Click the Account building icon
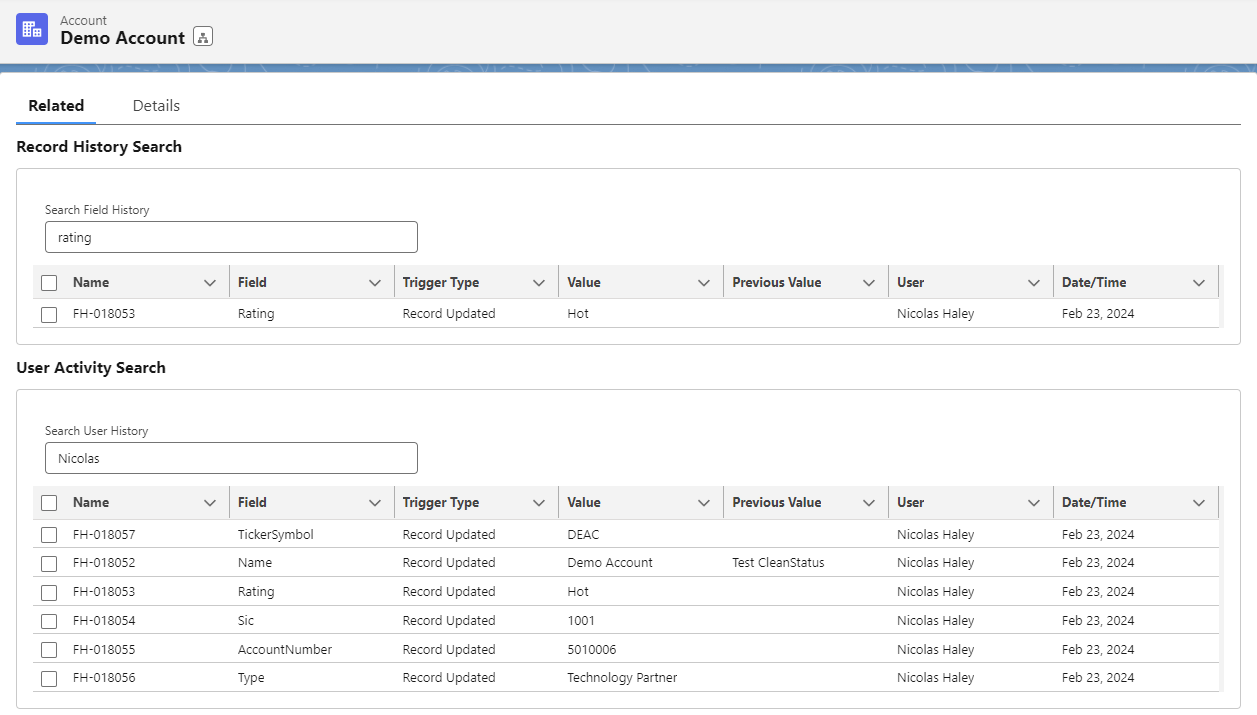The width and height of the screenshot is (1257, 715). (x=32, y=29)
